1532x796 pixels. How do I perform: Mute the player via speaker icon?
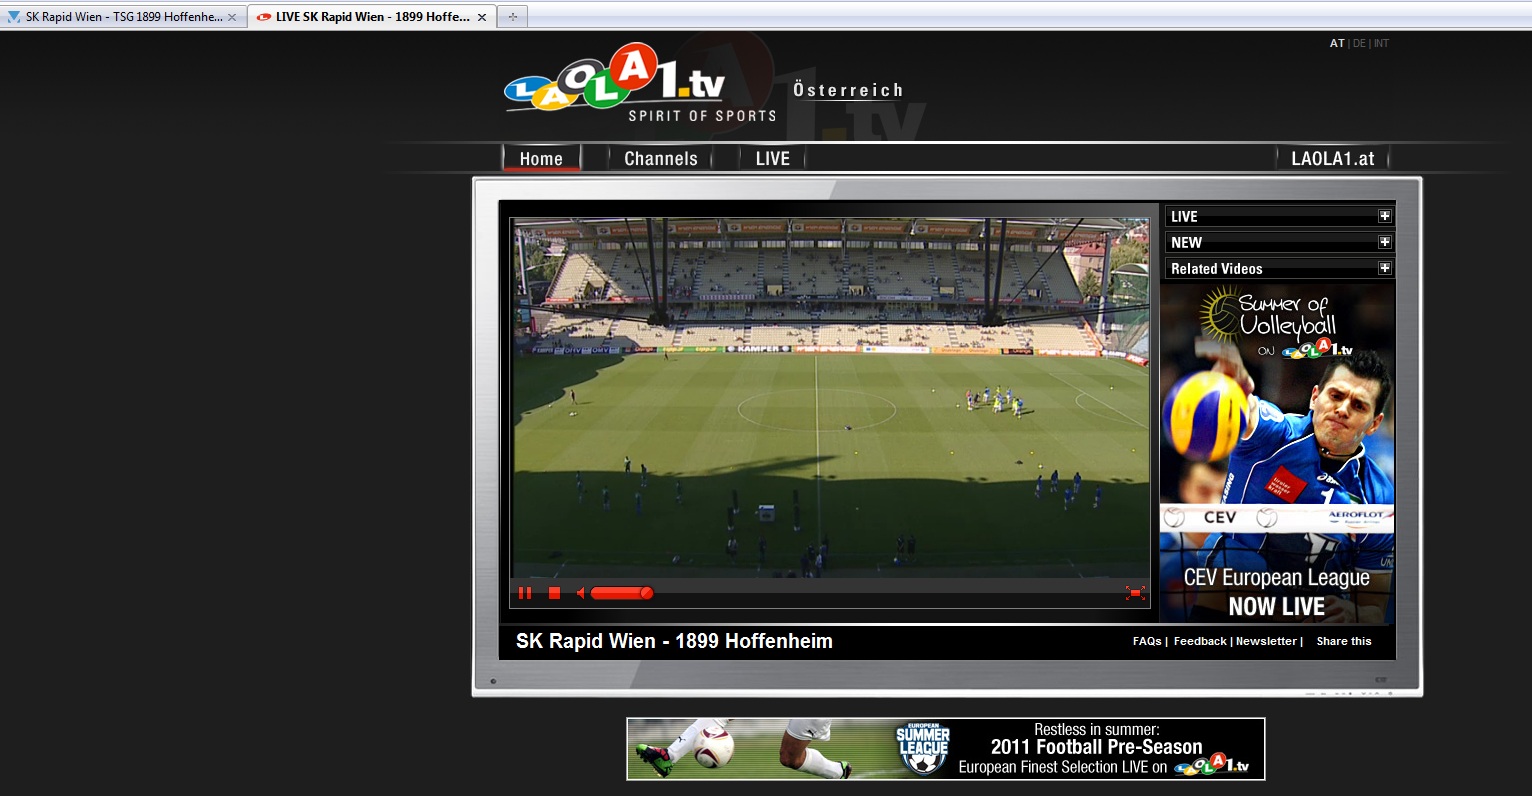click(581, 593)
